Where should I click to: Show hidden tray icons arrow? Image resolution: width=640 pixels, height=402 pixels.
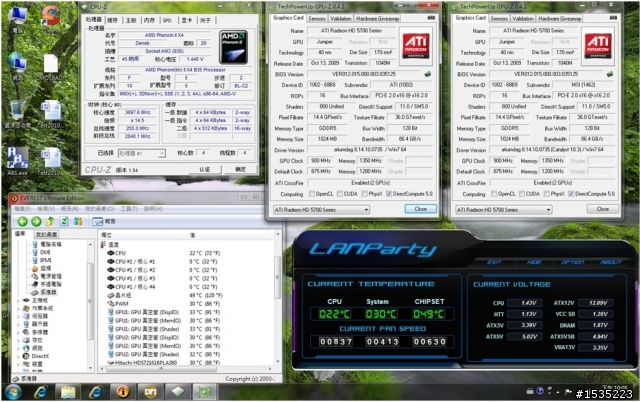[x=558, y=392]
